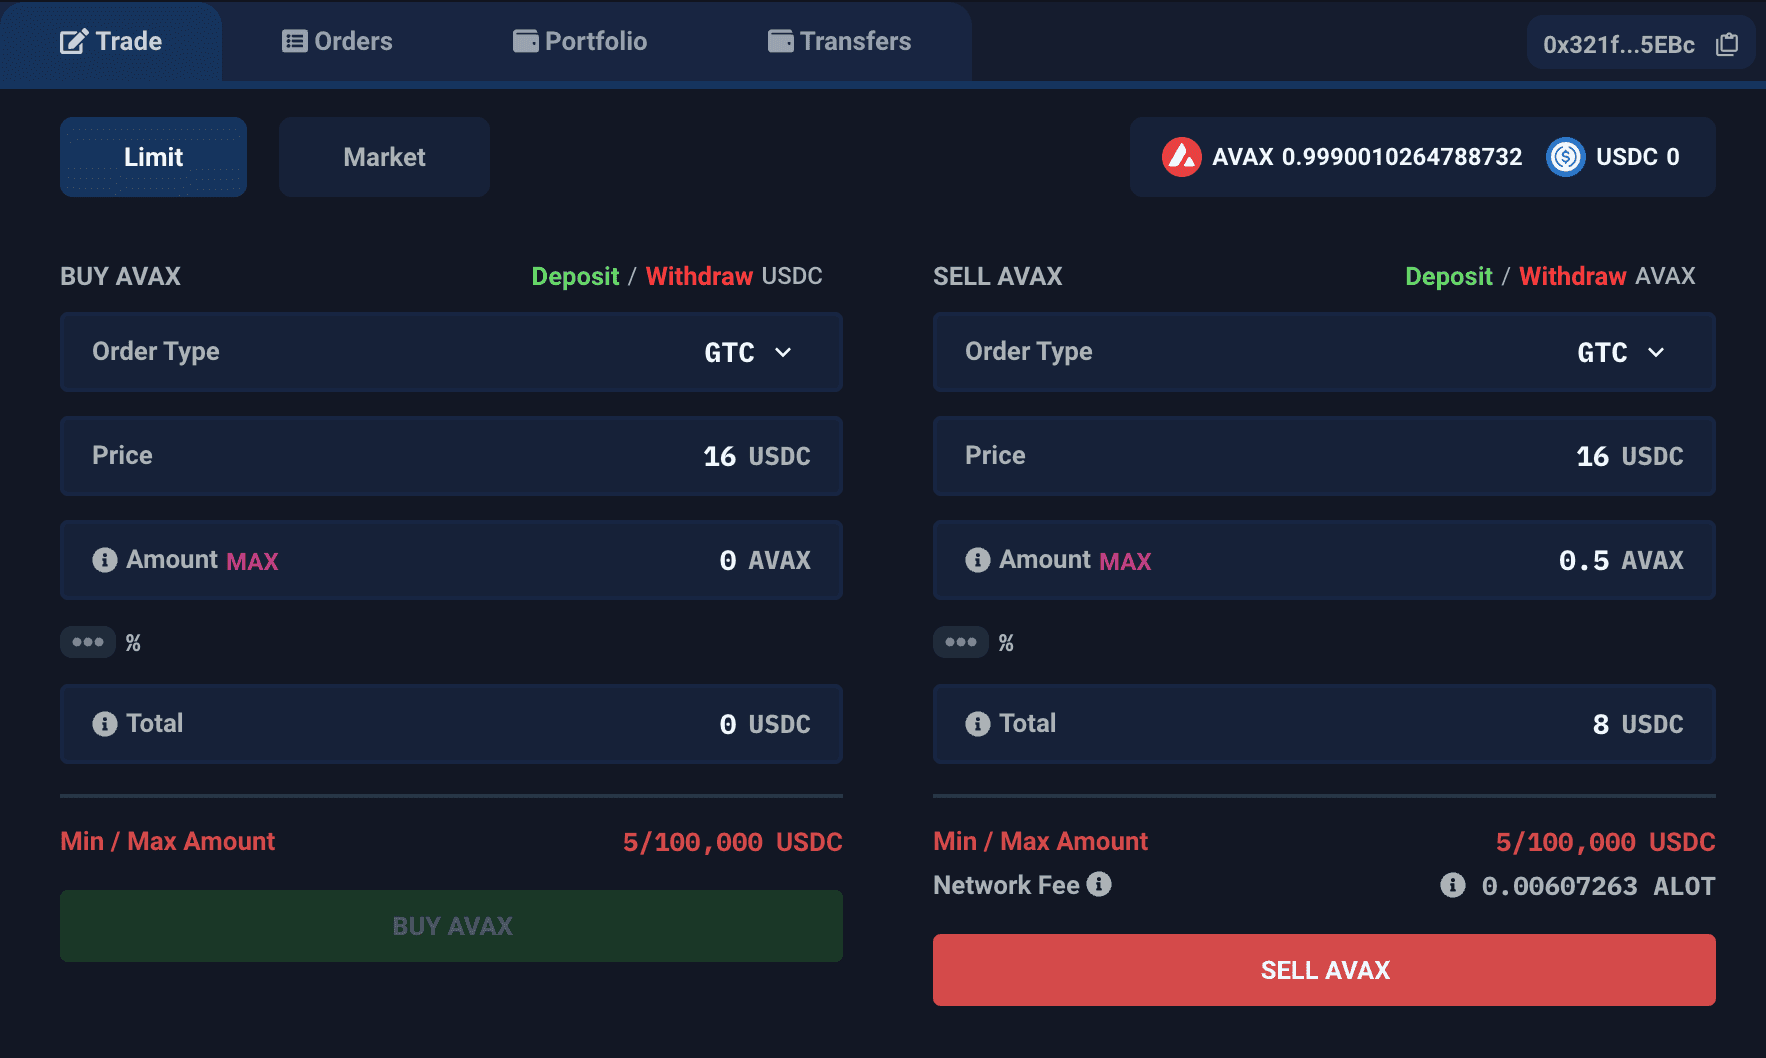Switch to the Orders tab

pyautogui.click(x=337, y=41)
